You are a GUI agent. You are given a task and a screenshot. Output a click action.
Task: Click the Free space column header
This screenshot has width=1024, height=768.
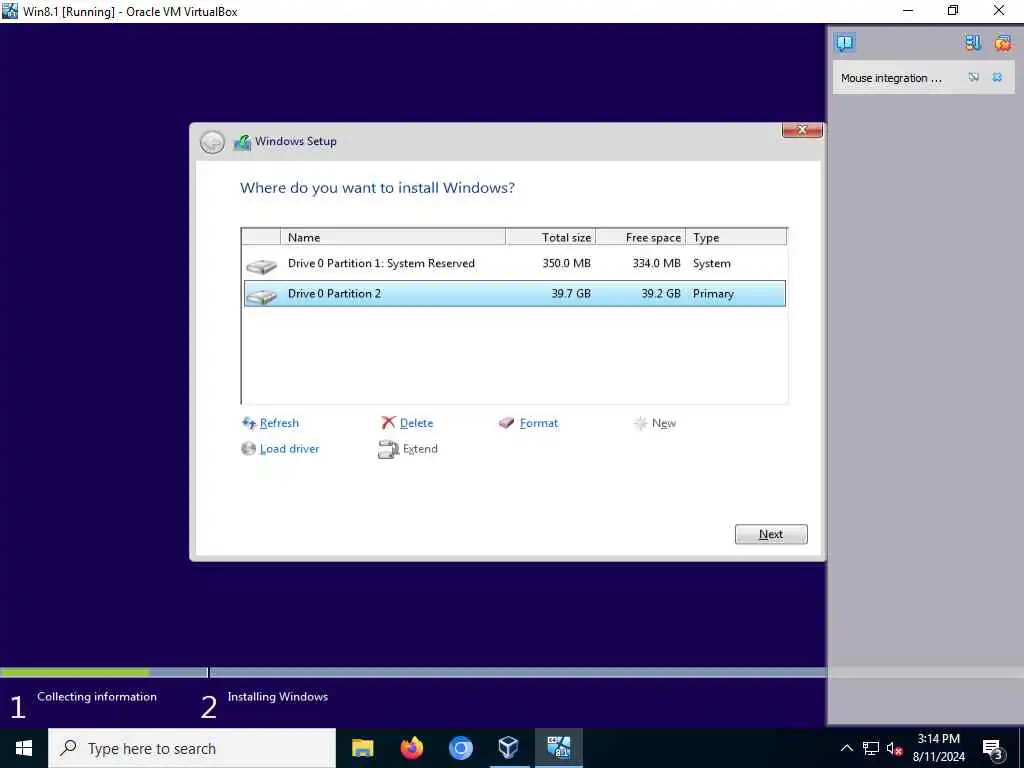pos(641,237)
